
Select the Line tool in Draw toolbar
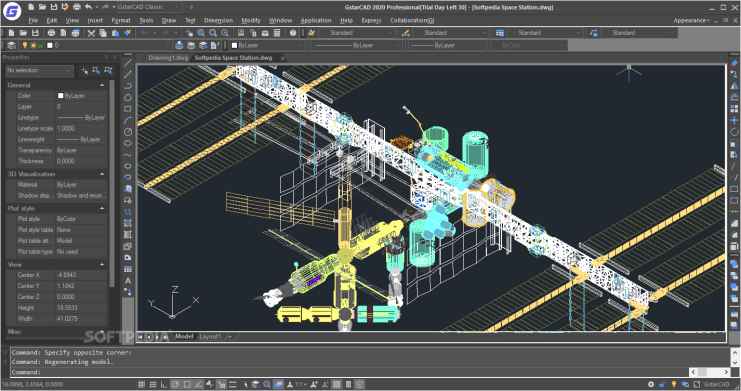[x=128, y=63]
